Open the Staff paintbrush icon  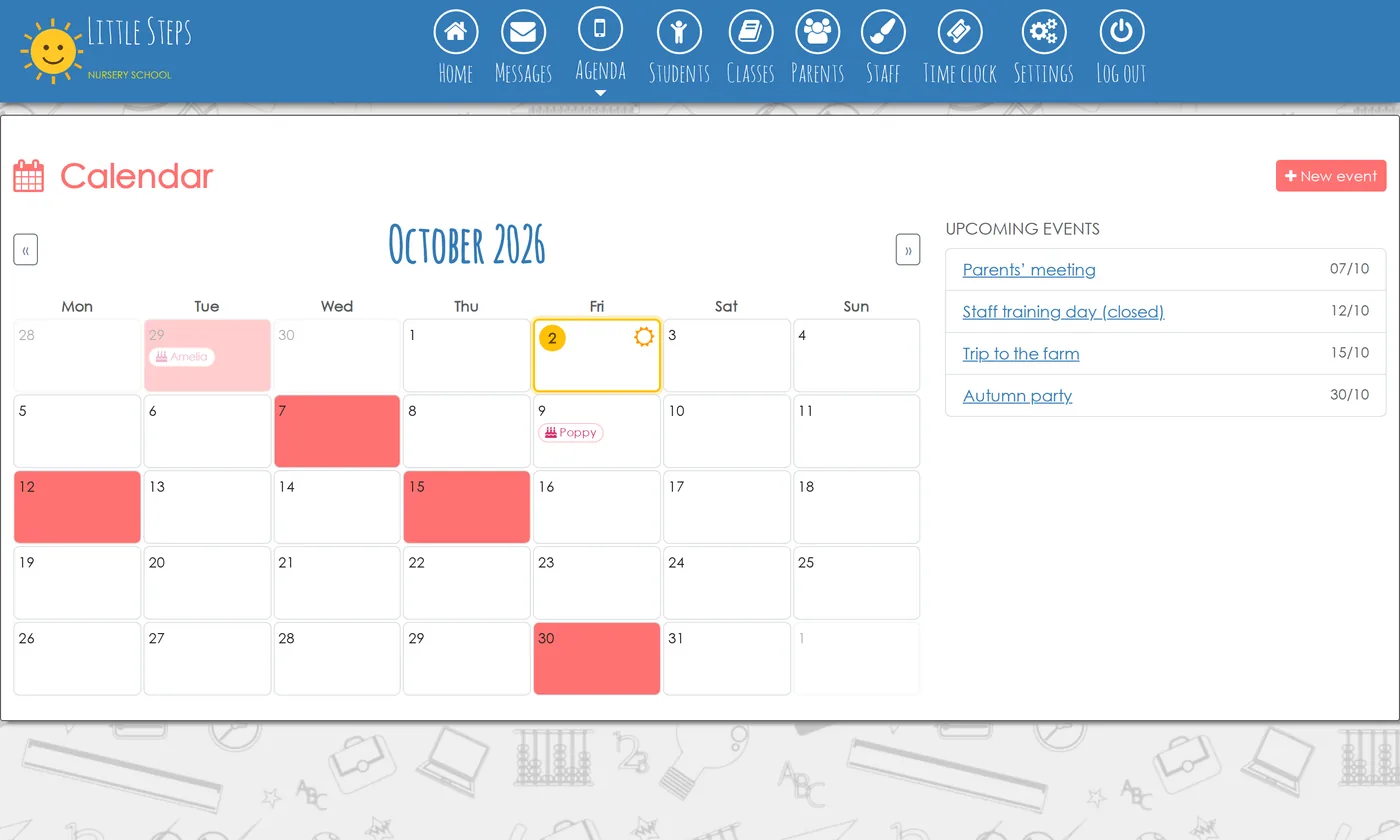(x=883, y=32)
